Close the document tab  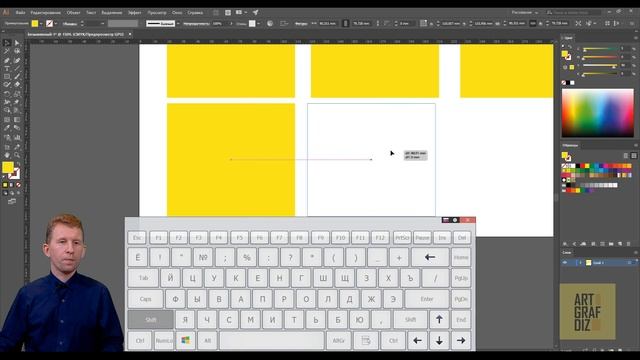point(130,34)
